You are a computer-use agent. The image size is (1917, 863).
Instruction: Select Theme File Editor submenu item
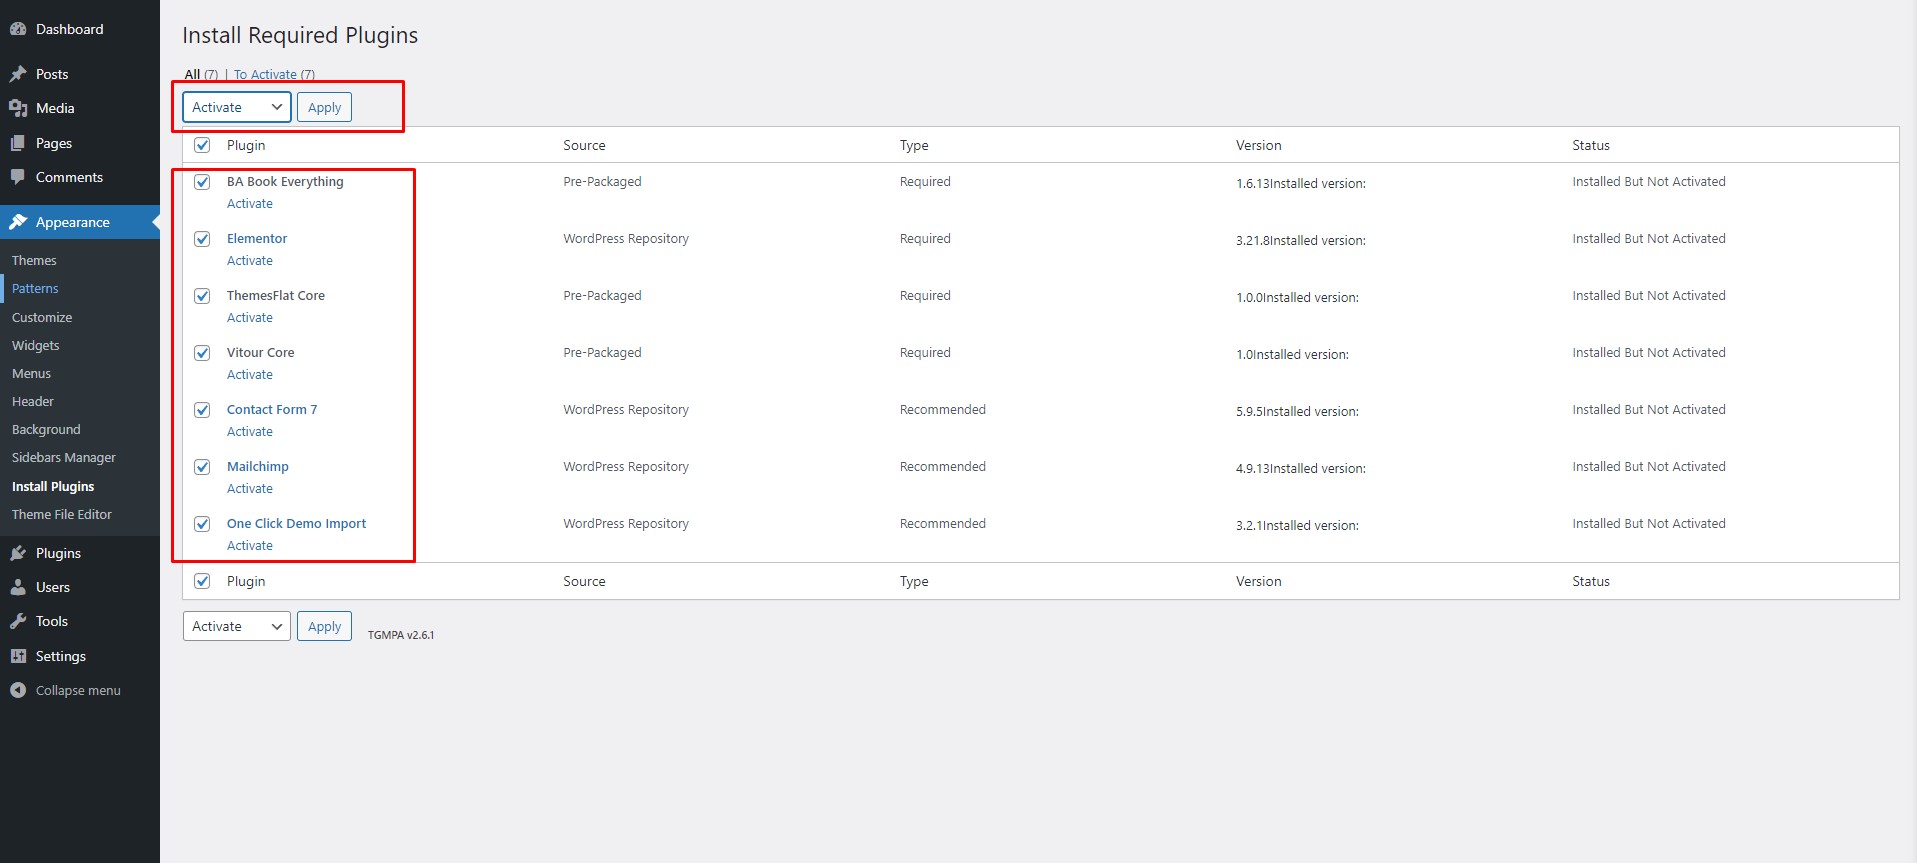62,514
